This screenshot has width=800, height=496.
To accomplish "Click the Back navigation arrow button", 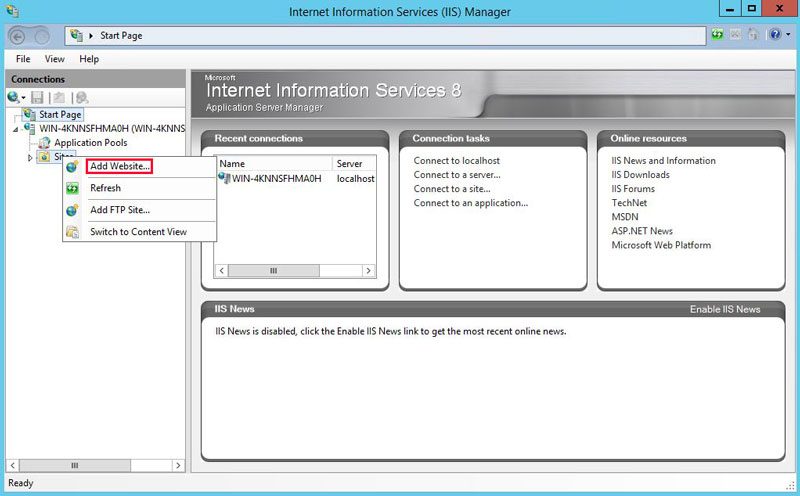I will [x=17, y=37].
